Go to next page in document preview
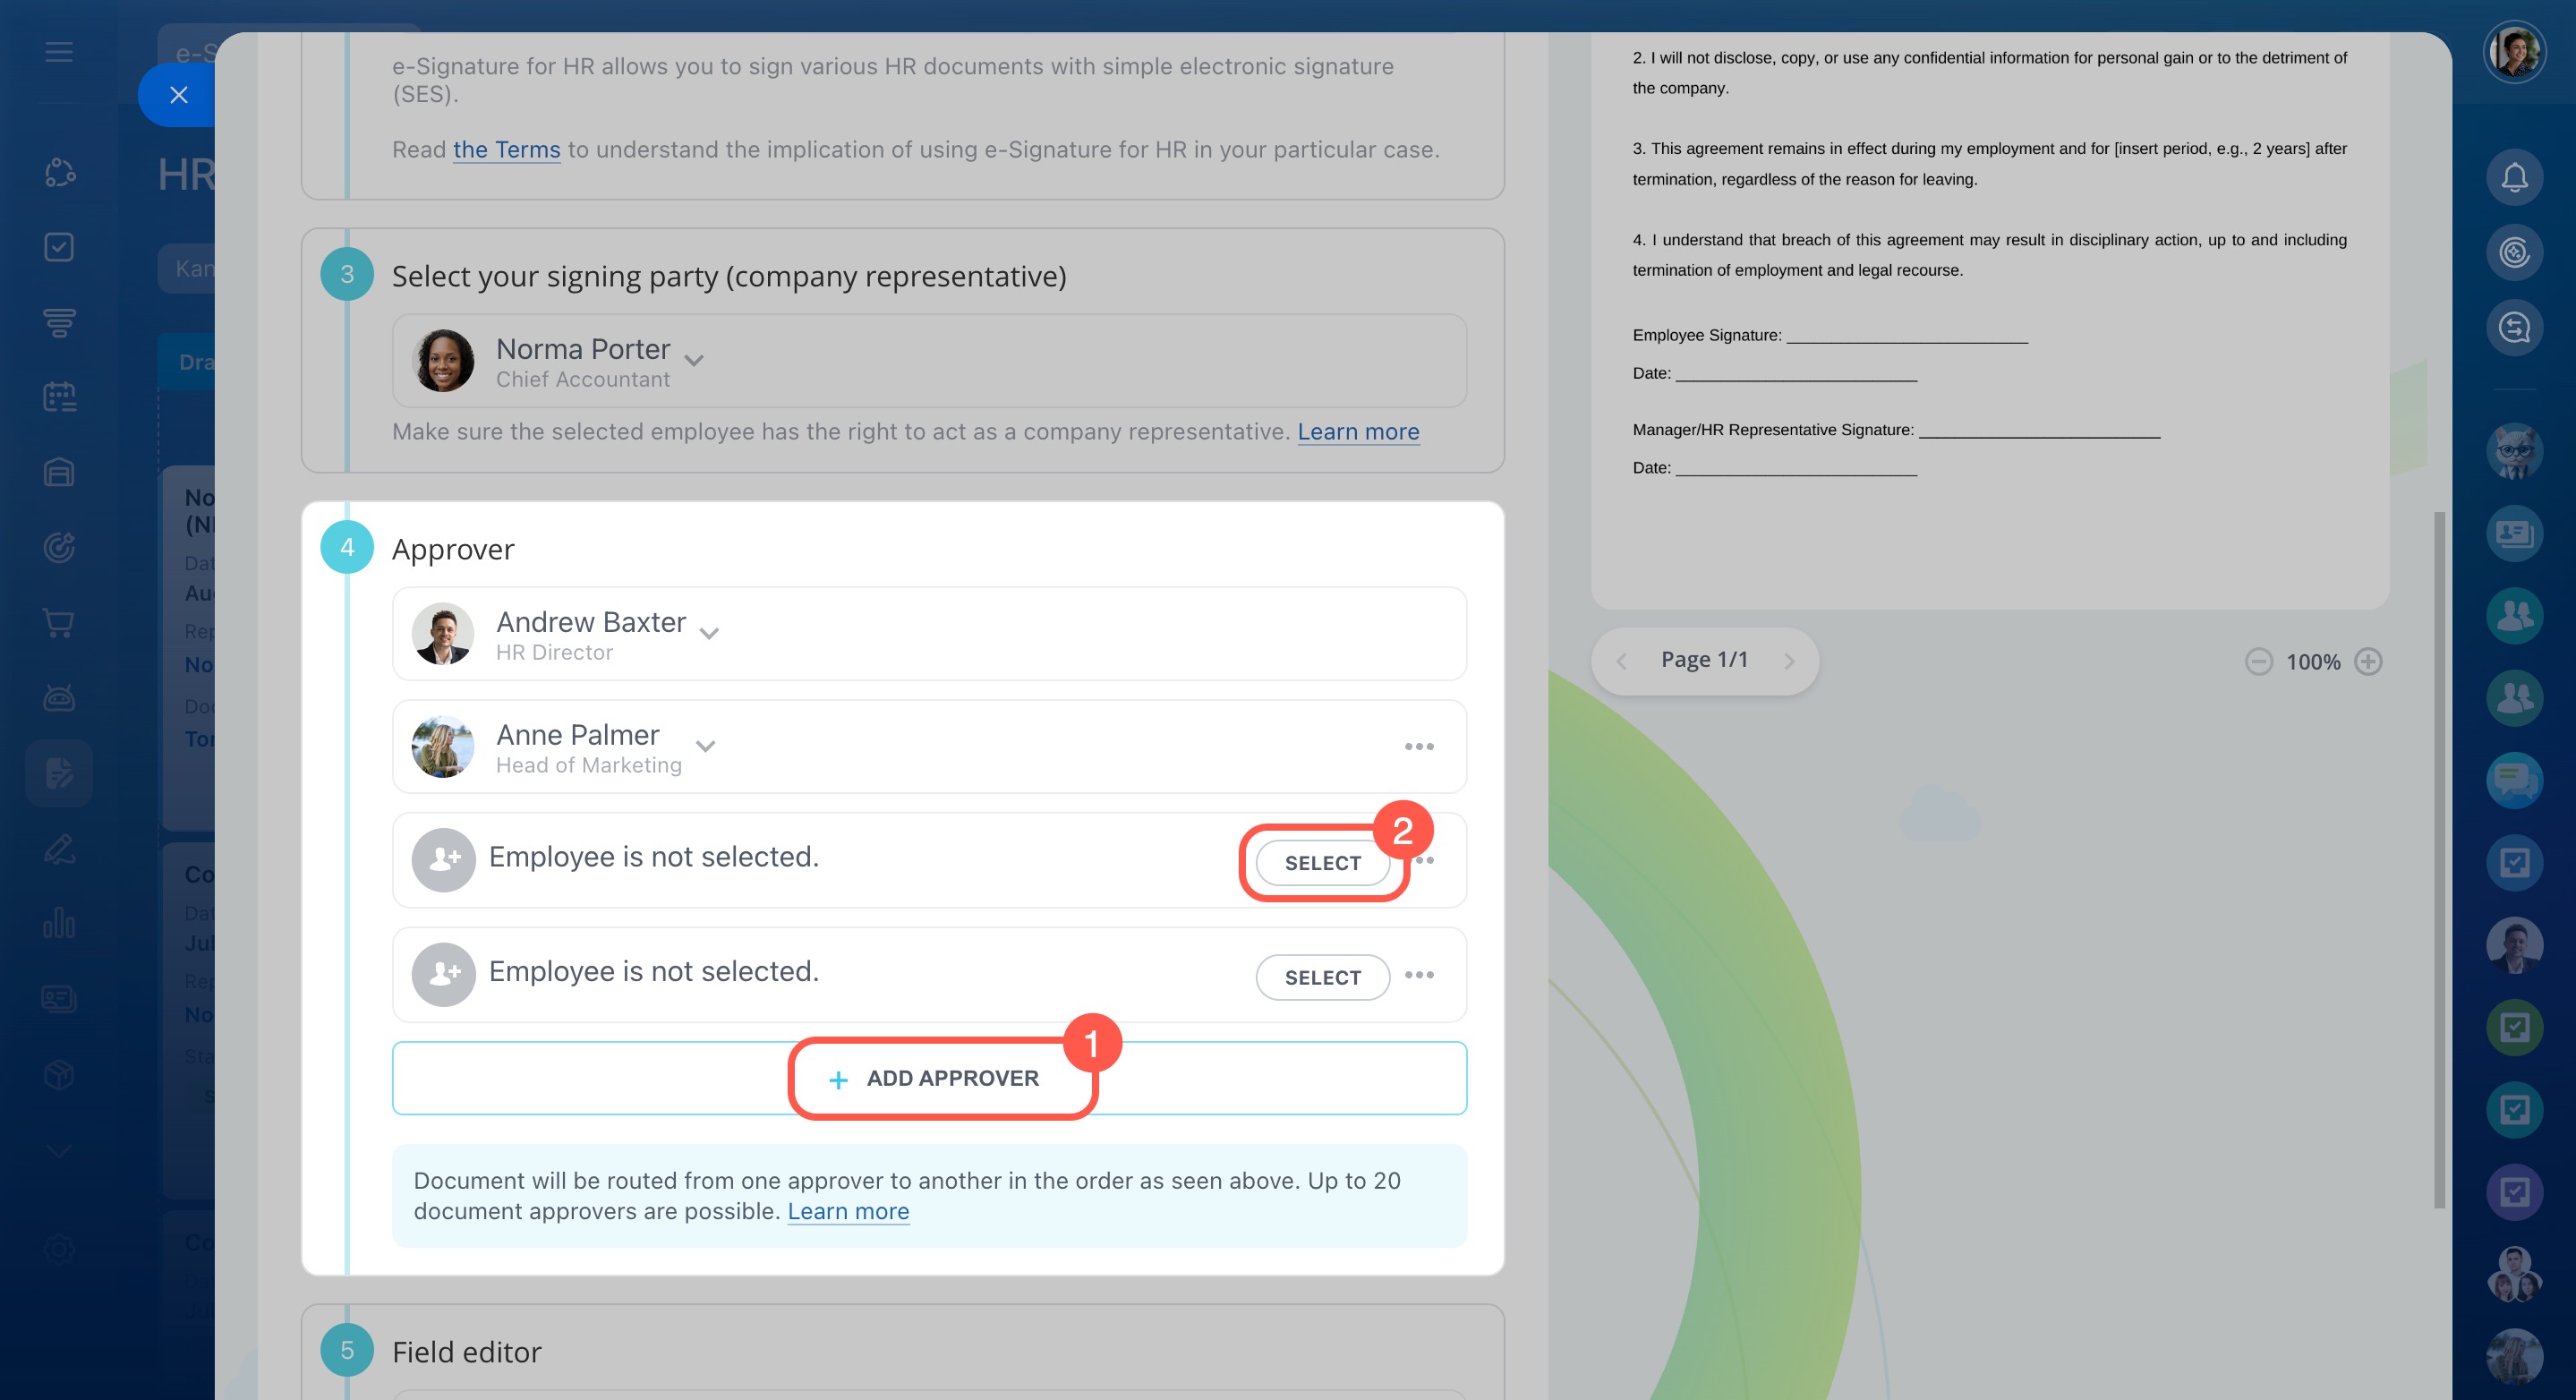 pyautogui.click(x=1789, y=661)
